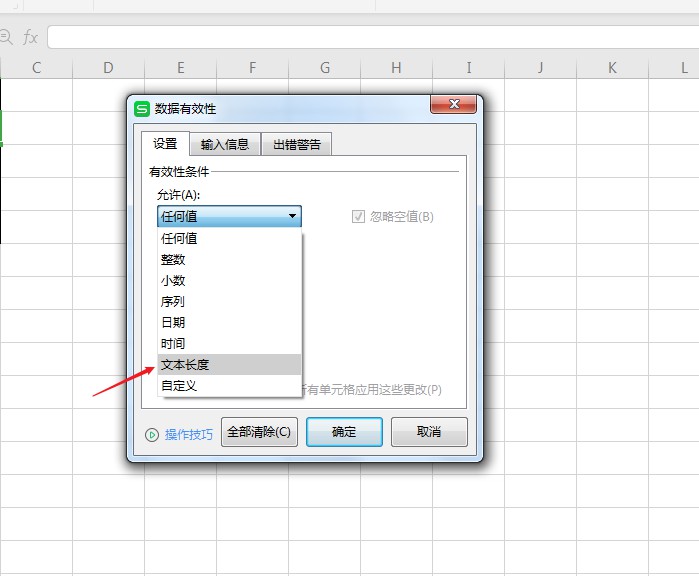Cancel the dialog with 取消
Screen dimensions: 699x576
pyautogui.click(x=429, y=432)
